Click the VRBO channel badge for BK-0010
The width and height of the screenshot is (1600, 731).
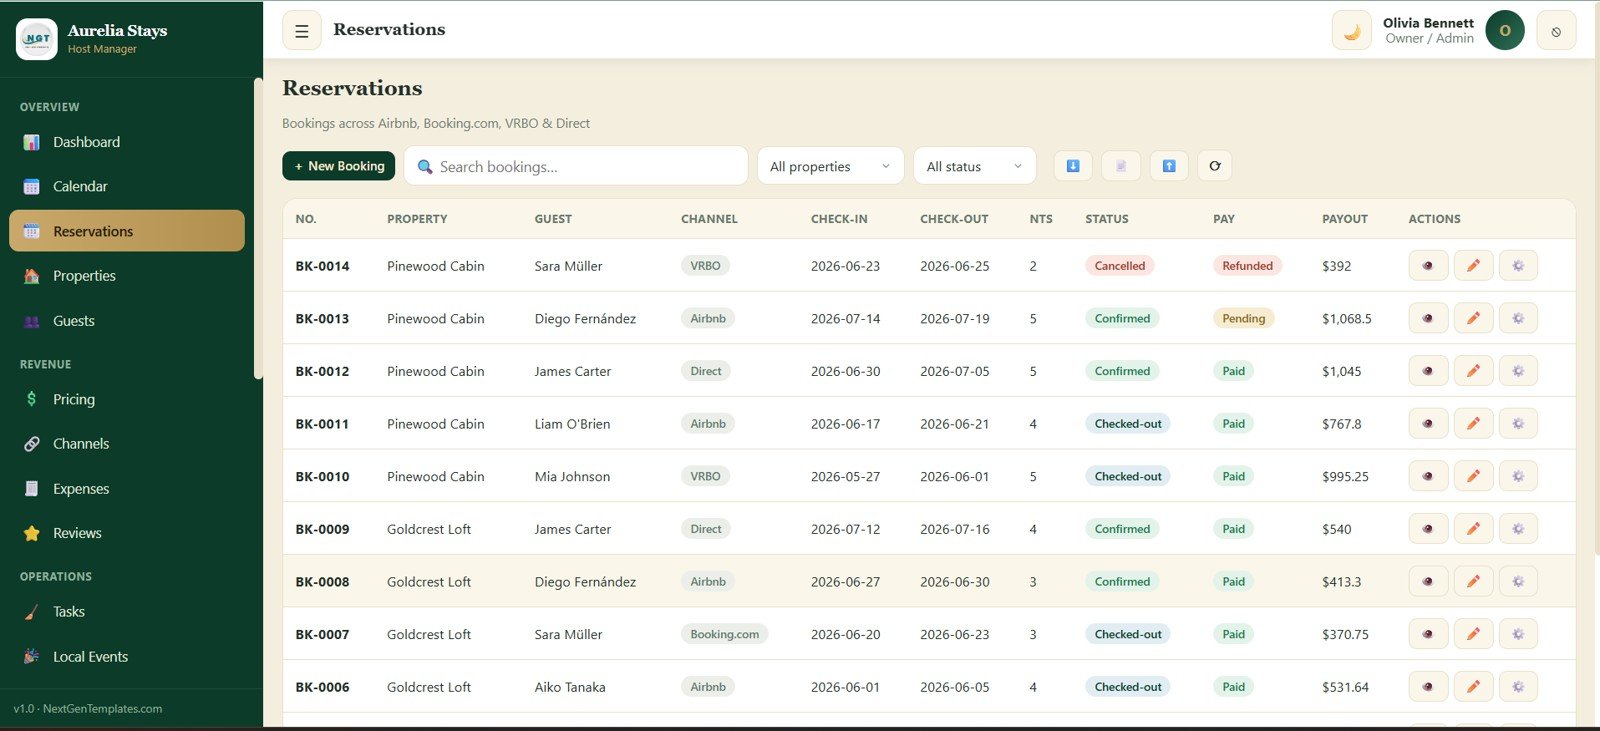pos(705,477)
